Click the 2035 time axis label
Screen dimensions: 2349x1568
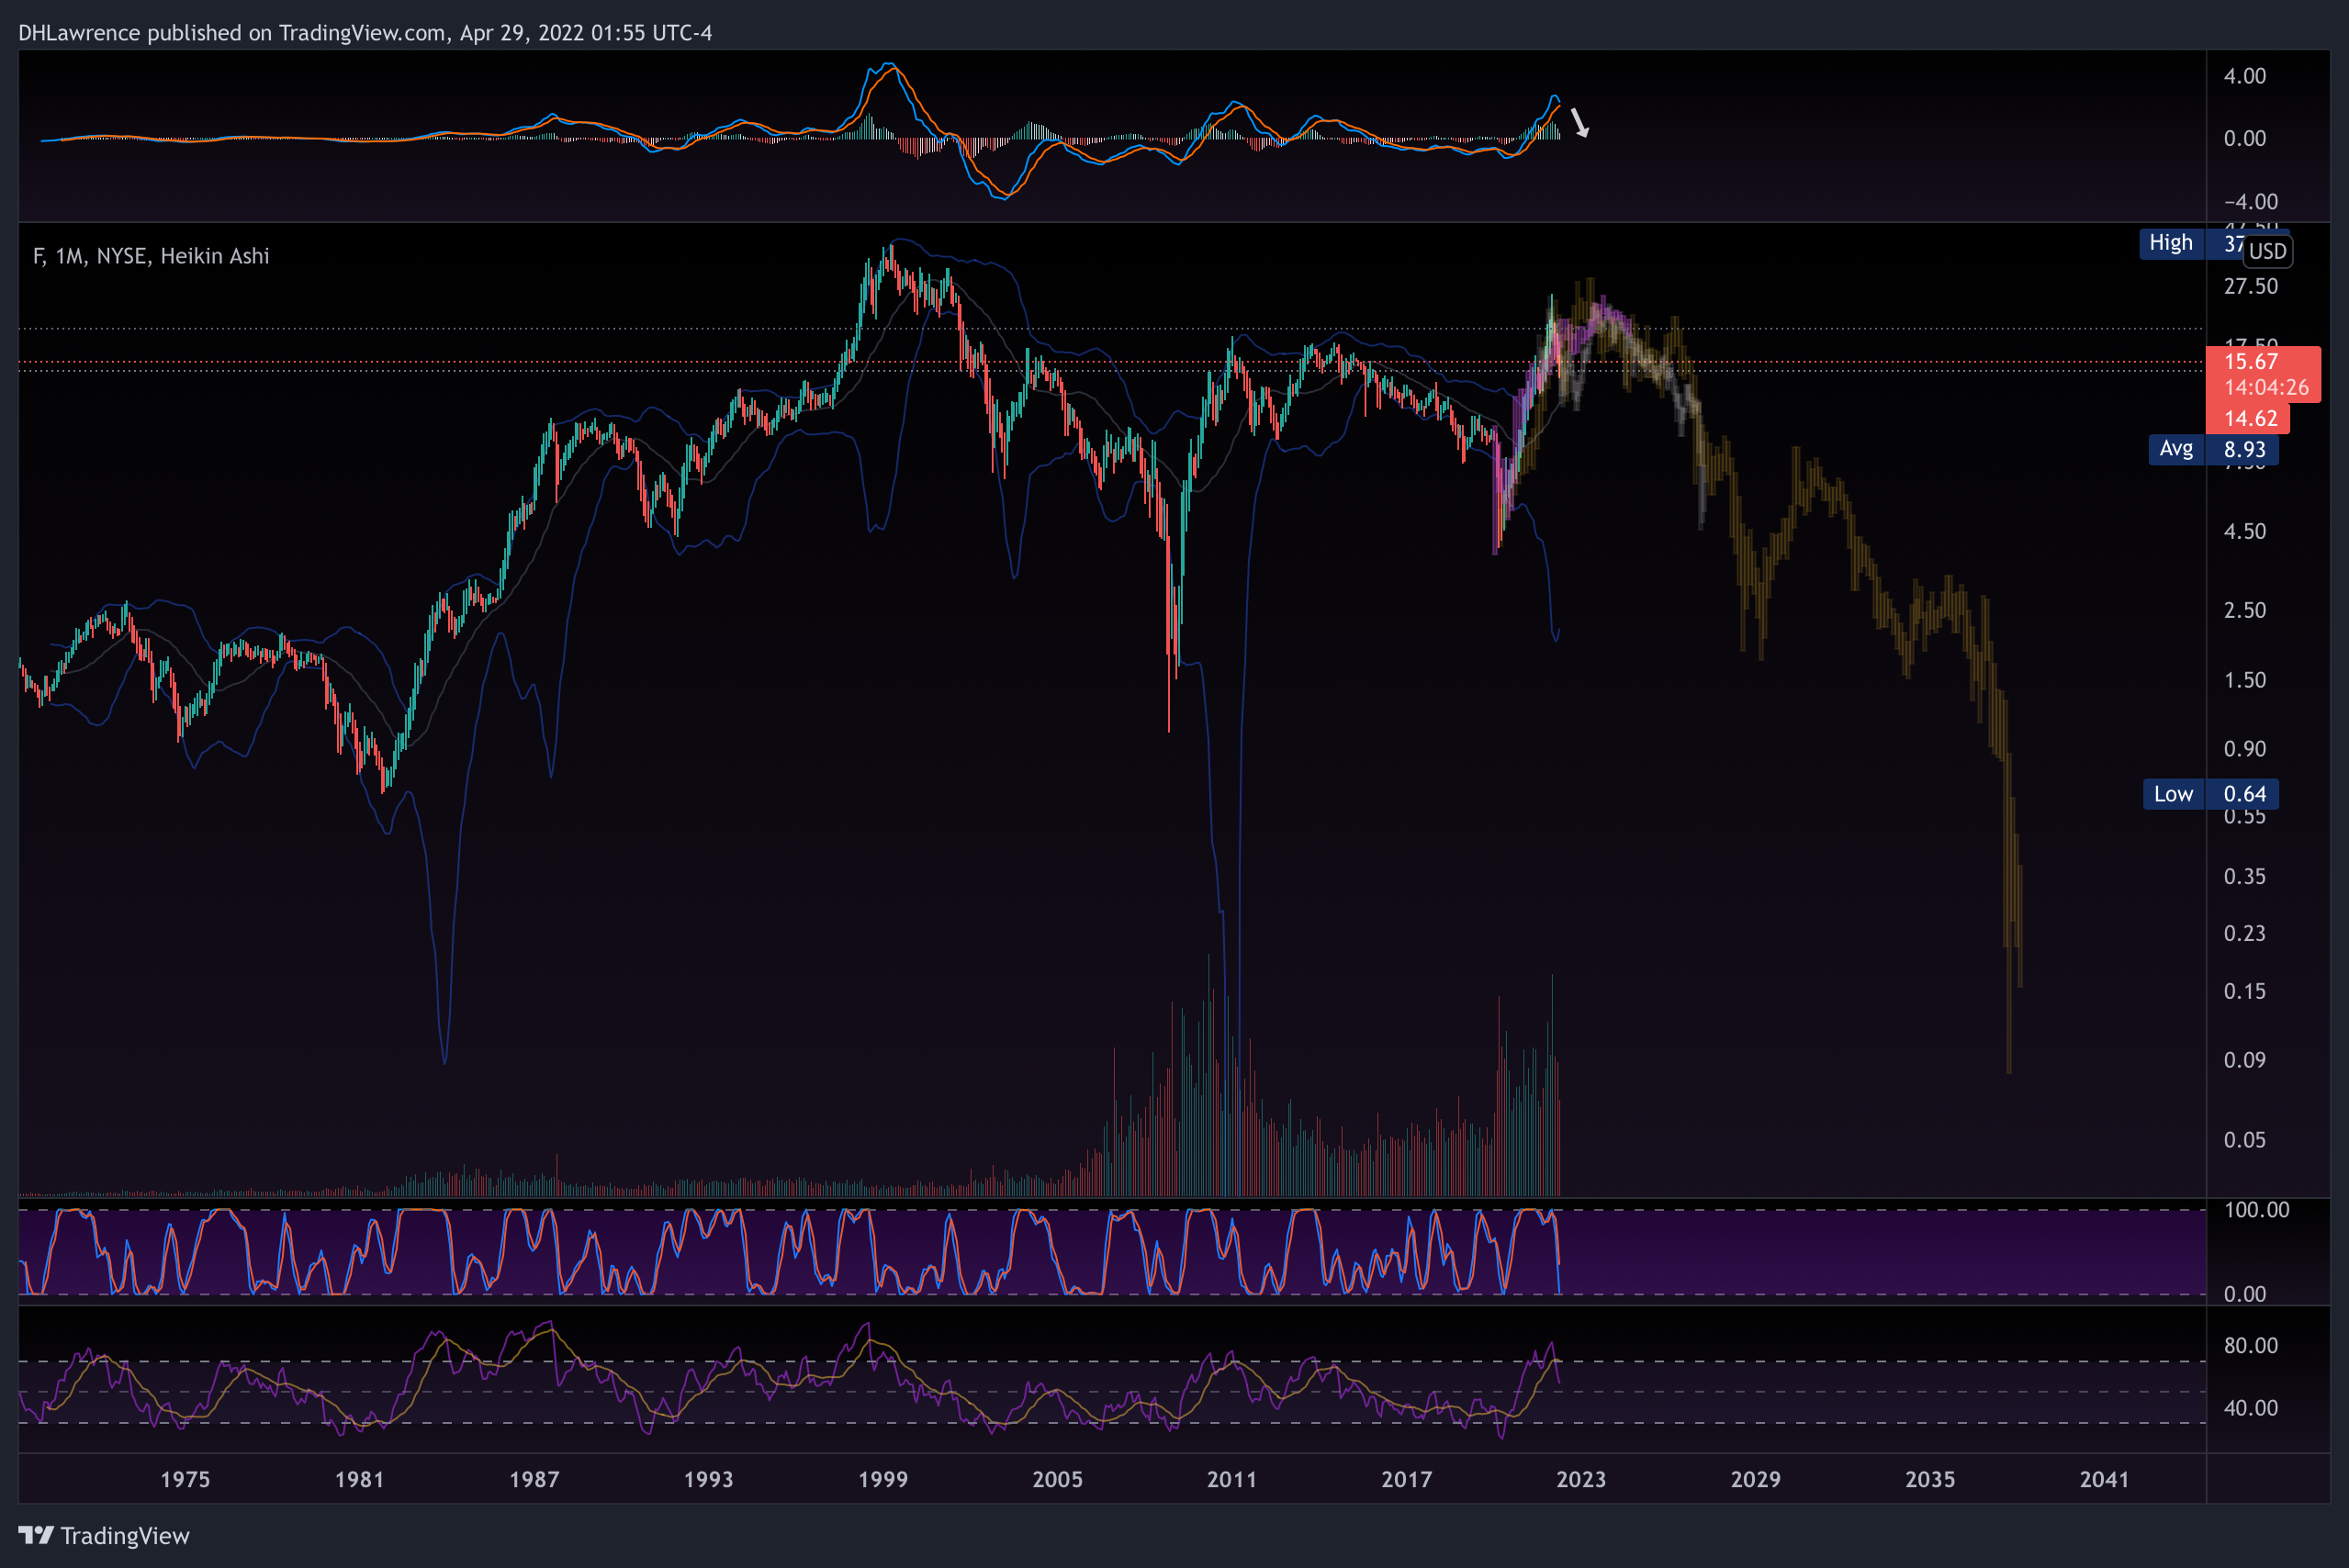(x=1930, y=1479)
